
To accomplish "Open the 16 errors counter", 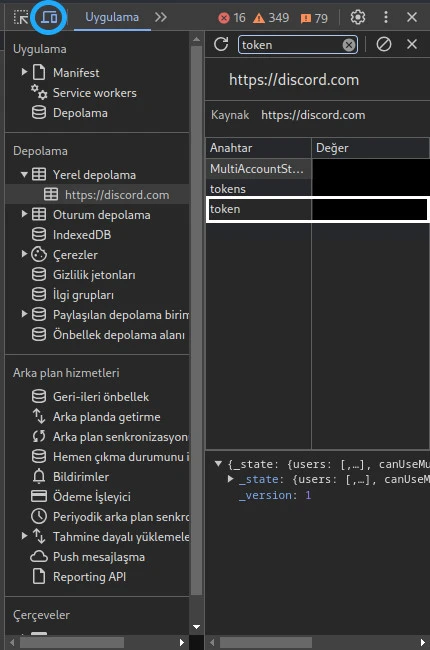I will 231,18.
